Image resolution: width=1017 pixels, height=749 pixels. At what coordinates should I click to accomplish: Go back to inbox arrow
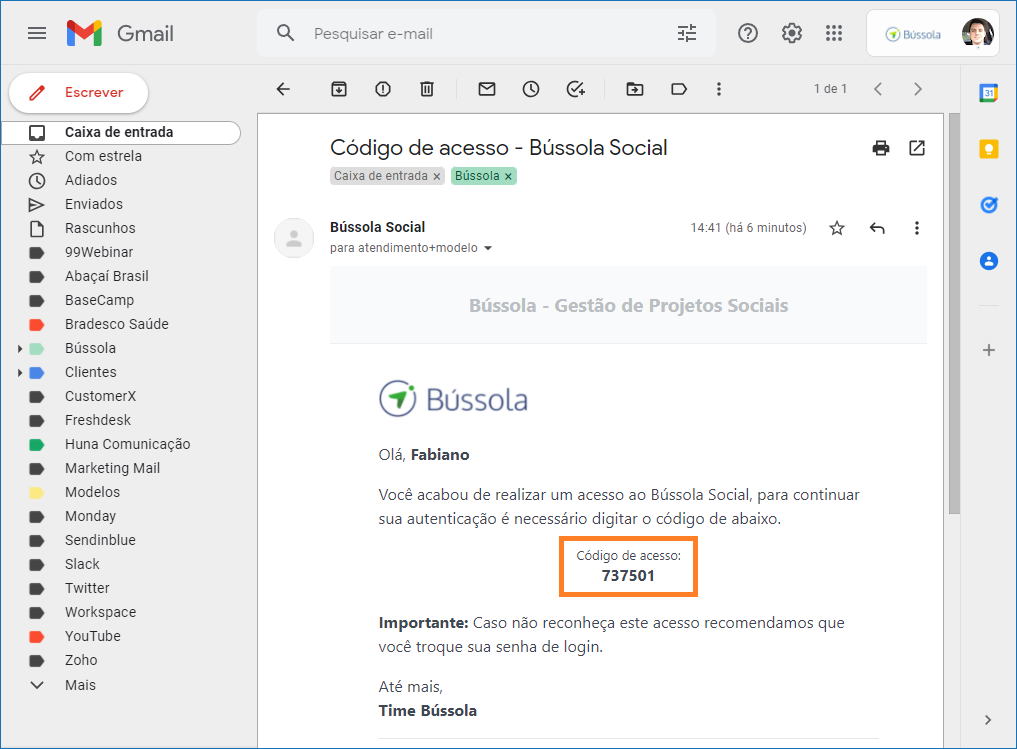point(283,89)
